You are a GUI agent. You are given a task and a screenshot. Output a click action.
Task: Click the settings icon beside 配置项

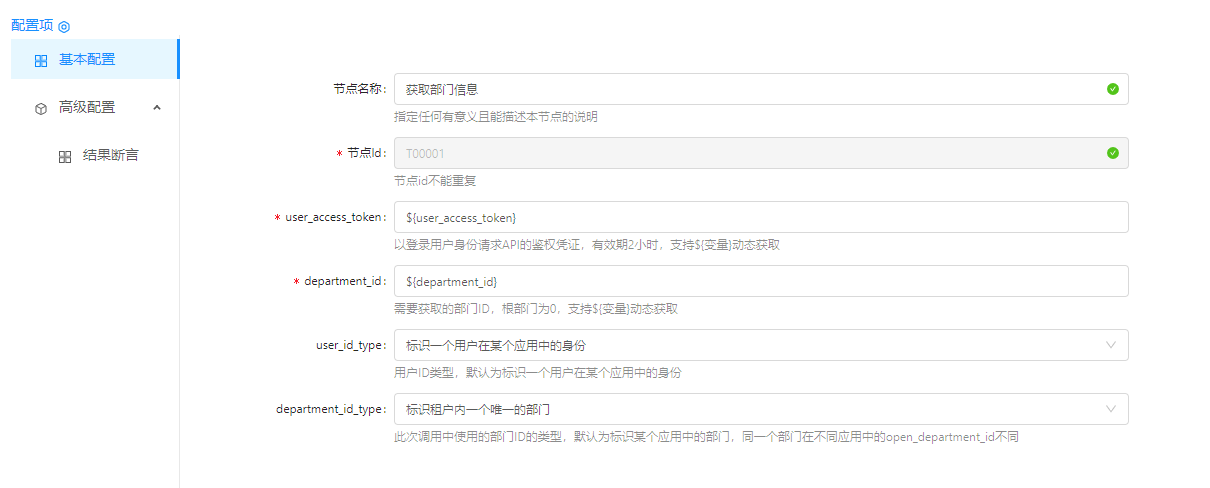click(x=64, y=26)
